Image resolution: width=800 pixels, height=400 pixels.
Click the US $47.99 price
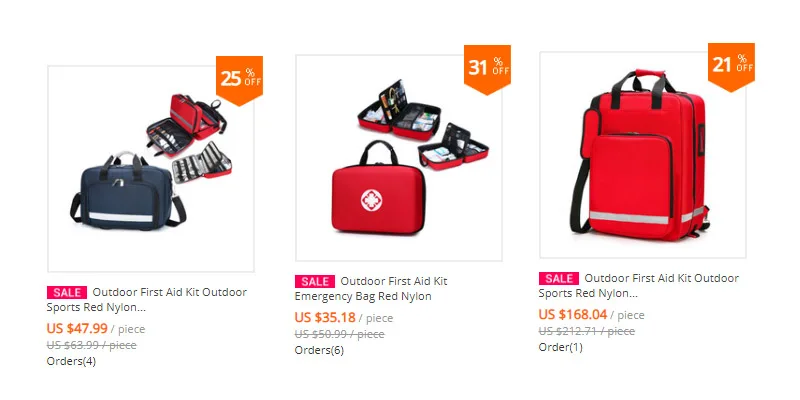click(77, 328)
